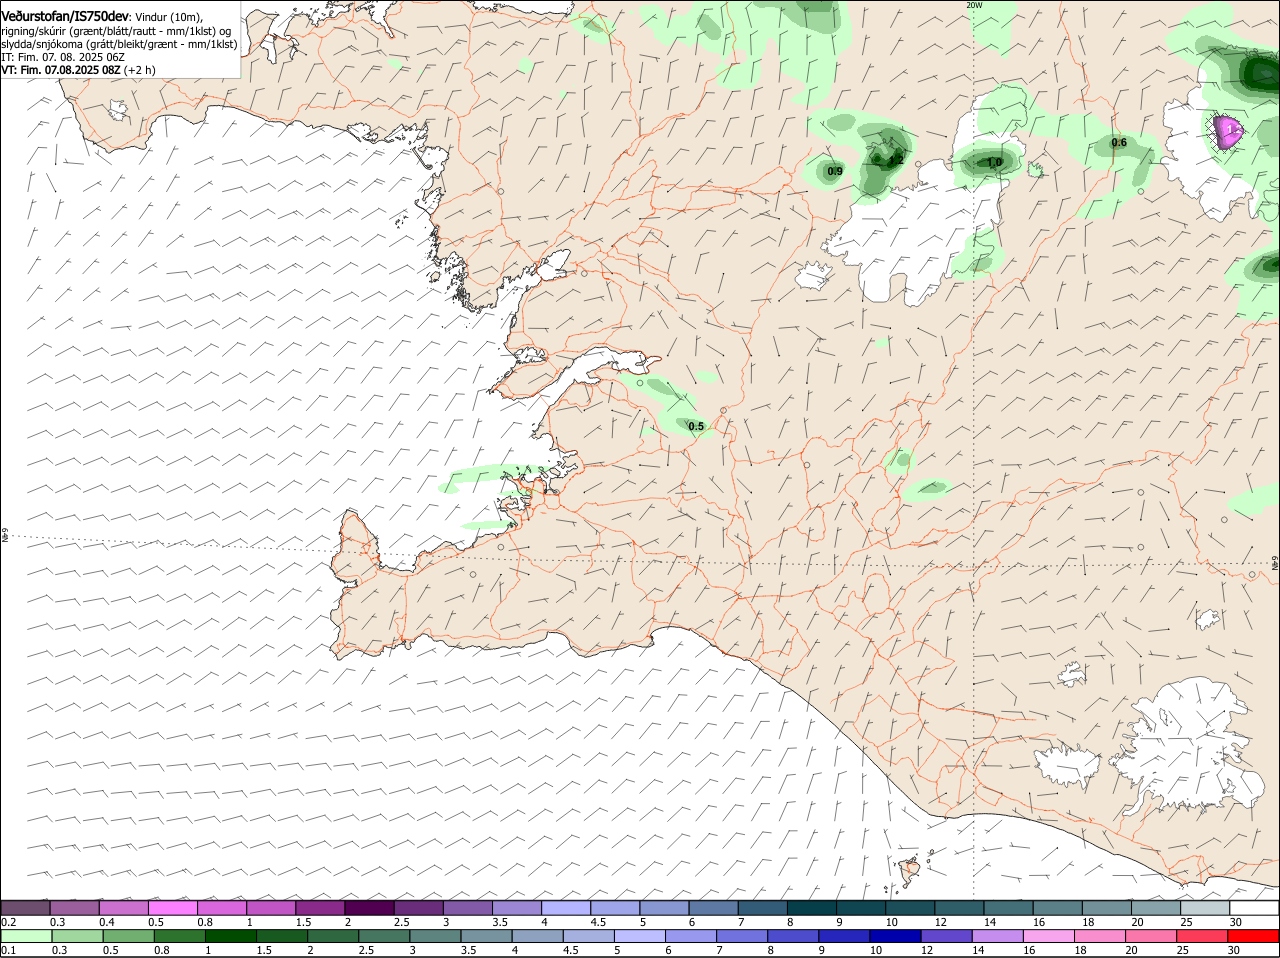Screen dimensions: 1280x958
Task: Pick the dark purple 2–2.5 snow legend swatch
Action: [369, 907]
